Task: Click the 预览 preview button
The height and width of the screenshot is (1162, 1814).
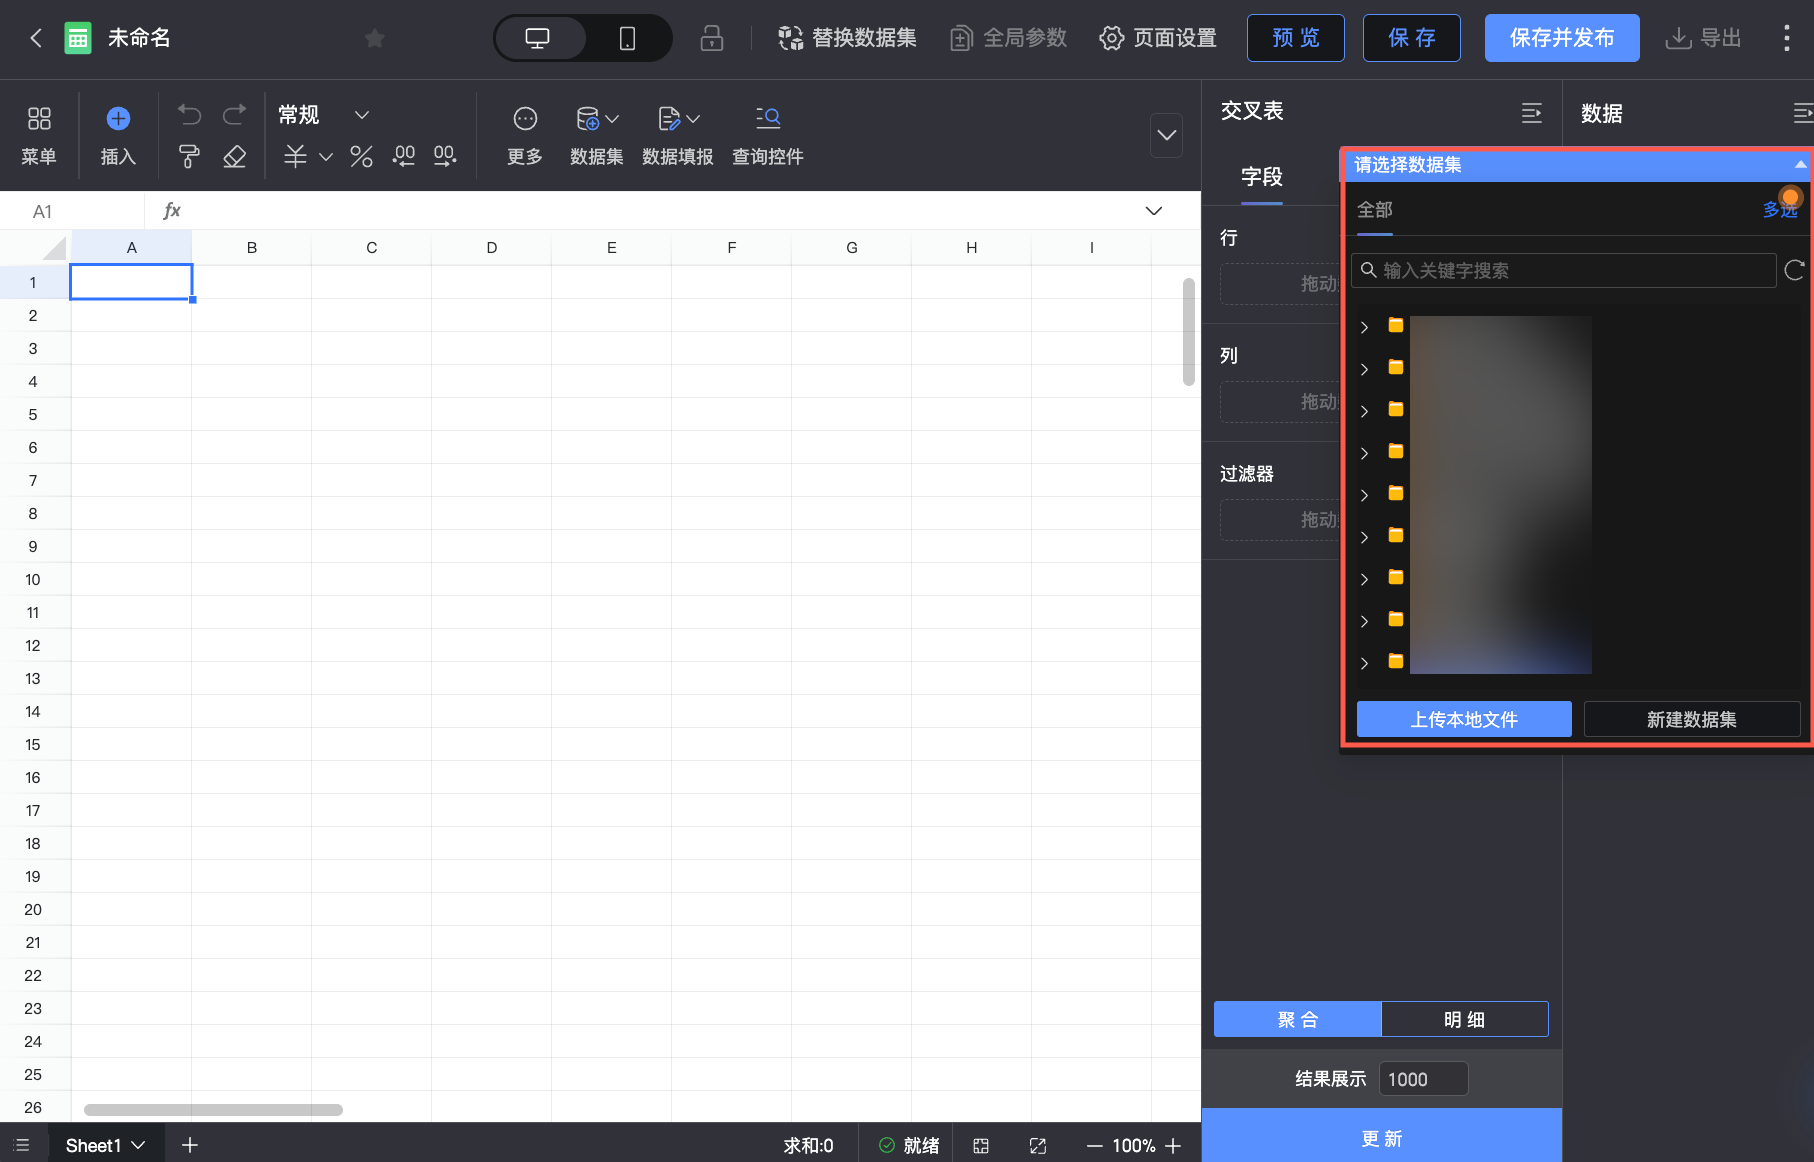Action: tap(1296, 38)
